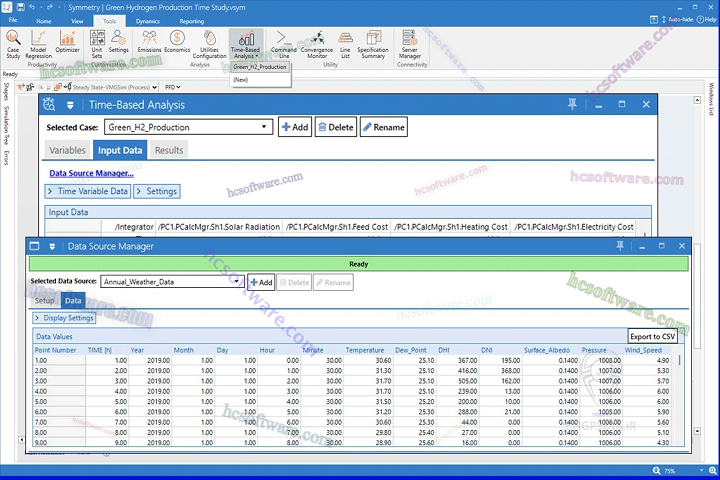Click the DNI column header
Screen dimensions: 720x480
(487, 350)
